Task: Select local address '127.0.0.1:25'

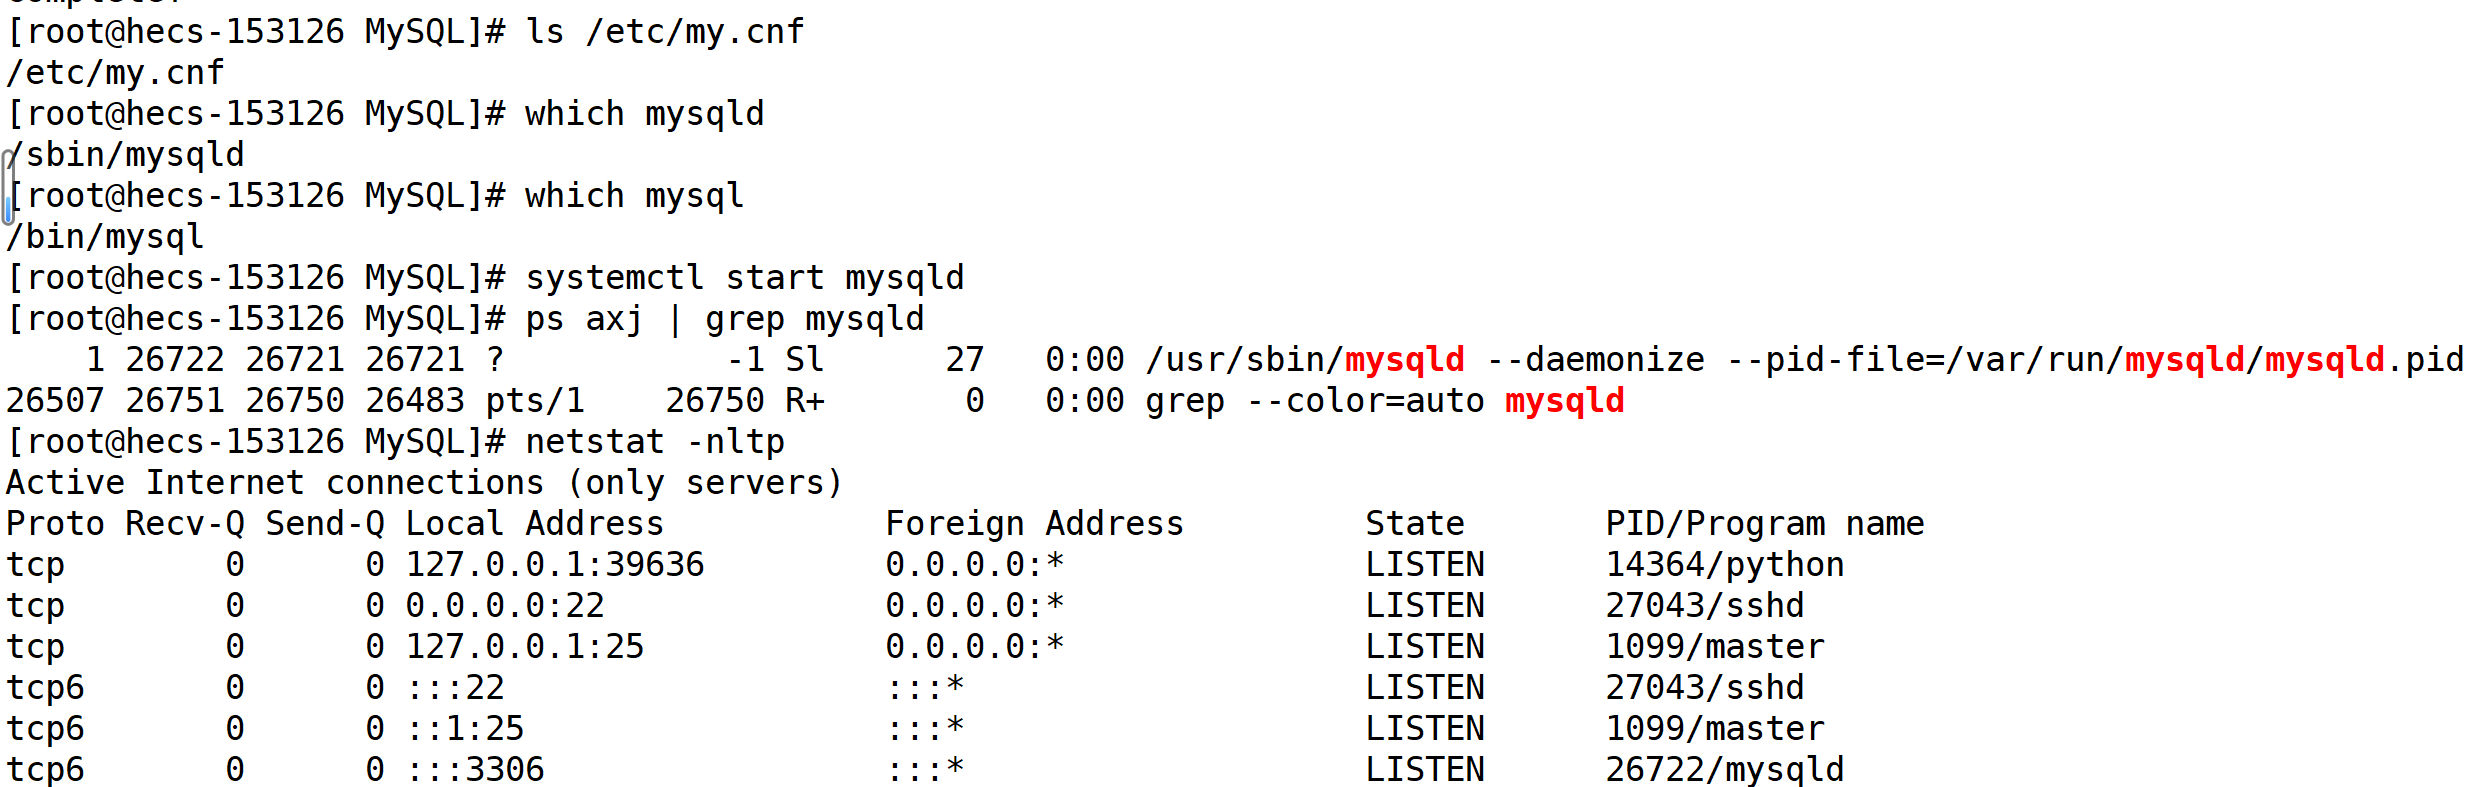Action: coord(525,647)
